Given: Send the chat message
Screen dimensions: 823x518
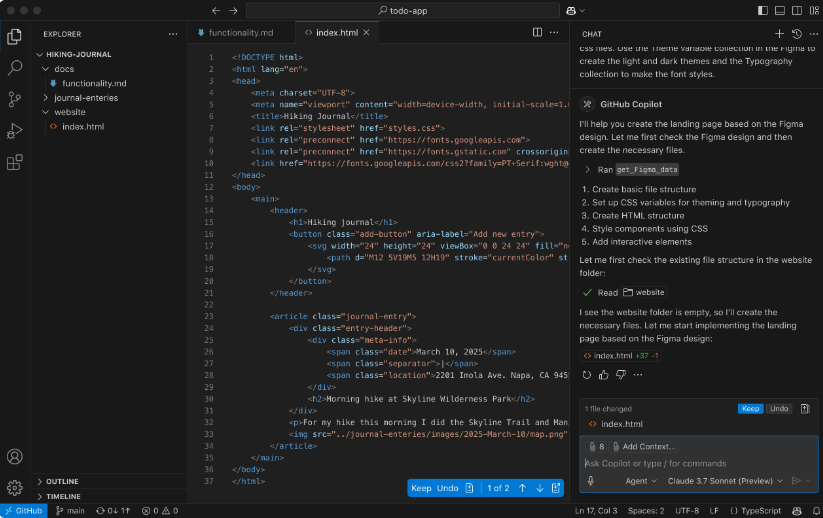Looking at the screenshot, I should [x=796, y=480].
